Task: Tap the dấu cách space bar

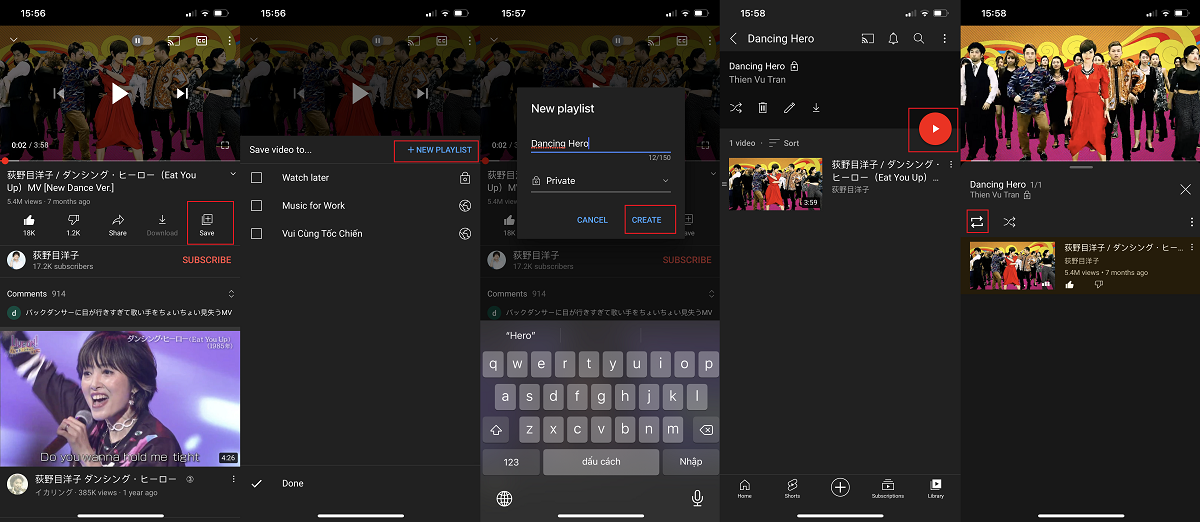Action: [601, 462]
